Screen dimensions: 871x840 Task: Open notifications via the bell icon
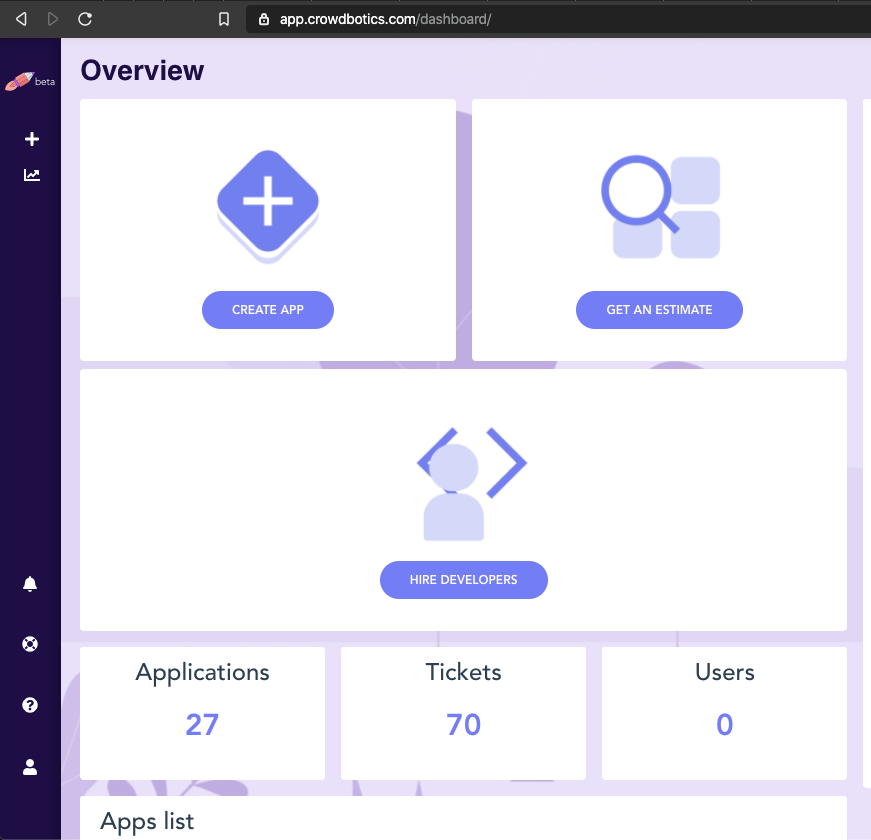click(x=29, y=583)
